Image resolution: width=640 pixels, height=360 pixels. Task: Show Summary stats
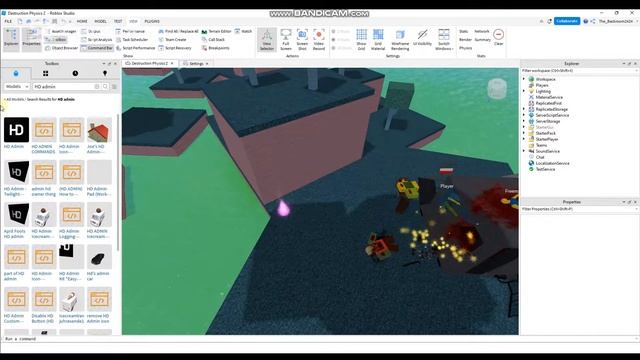[482, 40]
